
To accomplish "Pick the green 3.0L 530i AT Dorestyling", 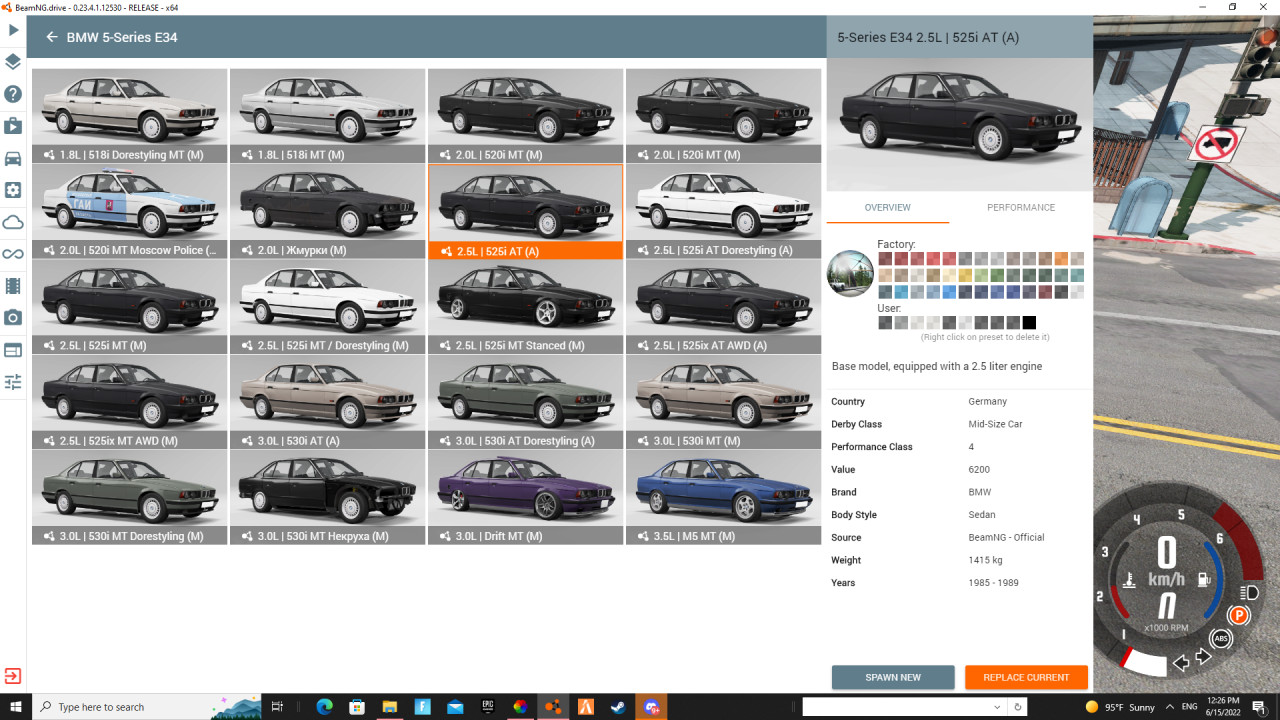I will [526, 401].
